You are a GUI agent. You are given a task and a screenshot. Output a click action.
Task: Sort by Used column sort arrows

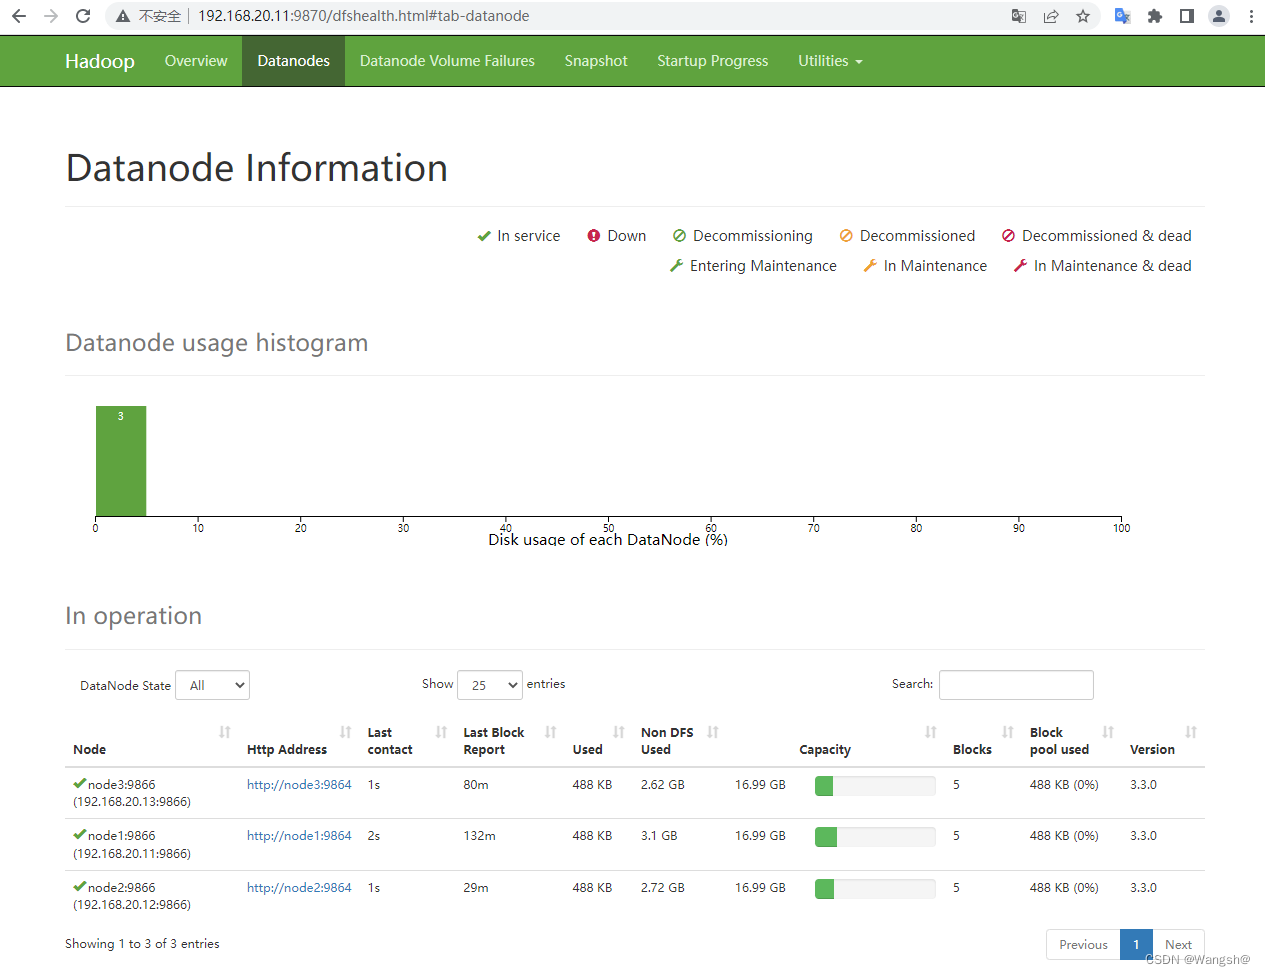(x=619, y=733)
